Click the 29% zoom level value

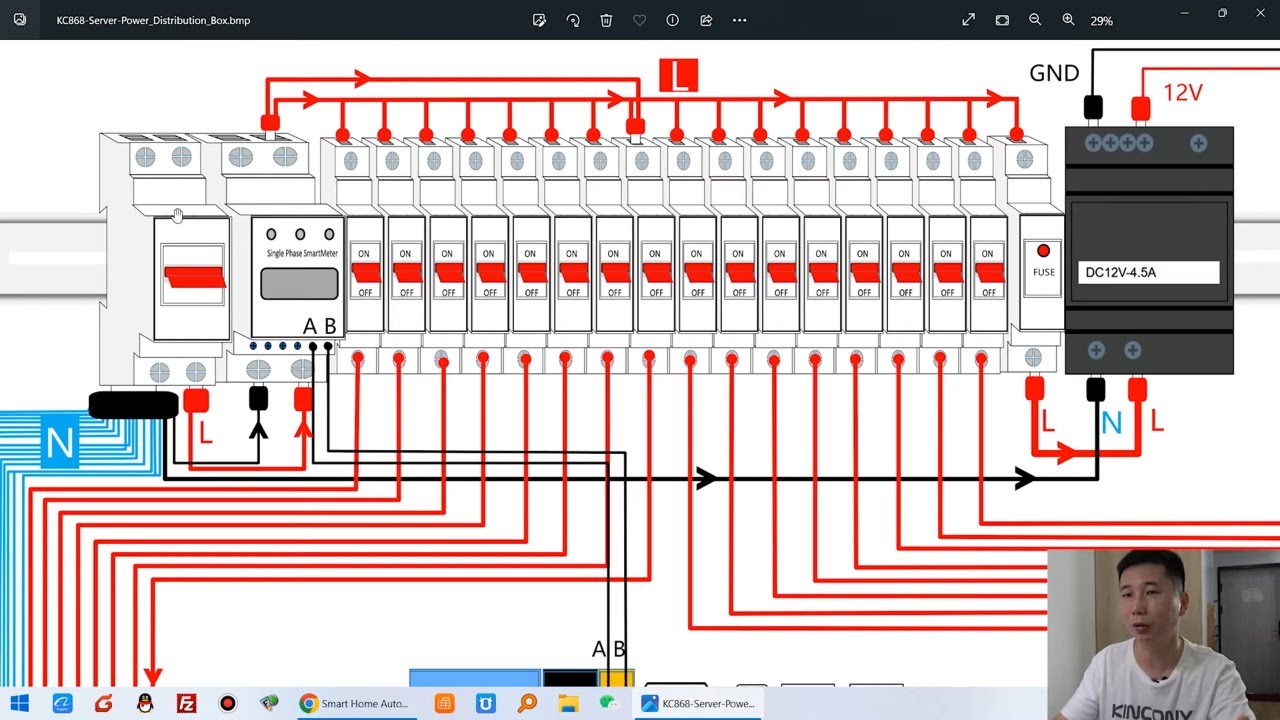click(x=1101, y=20)
